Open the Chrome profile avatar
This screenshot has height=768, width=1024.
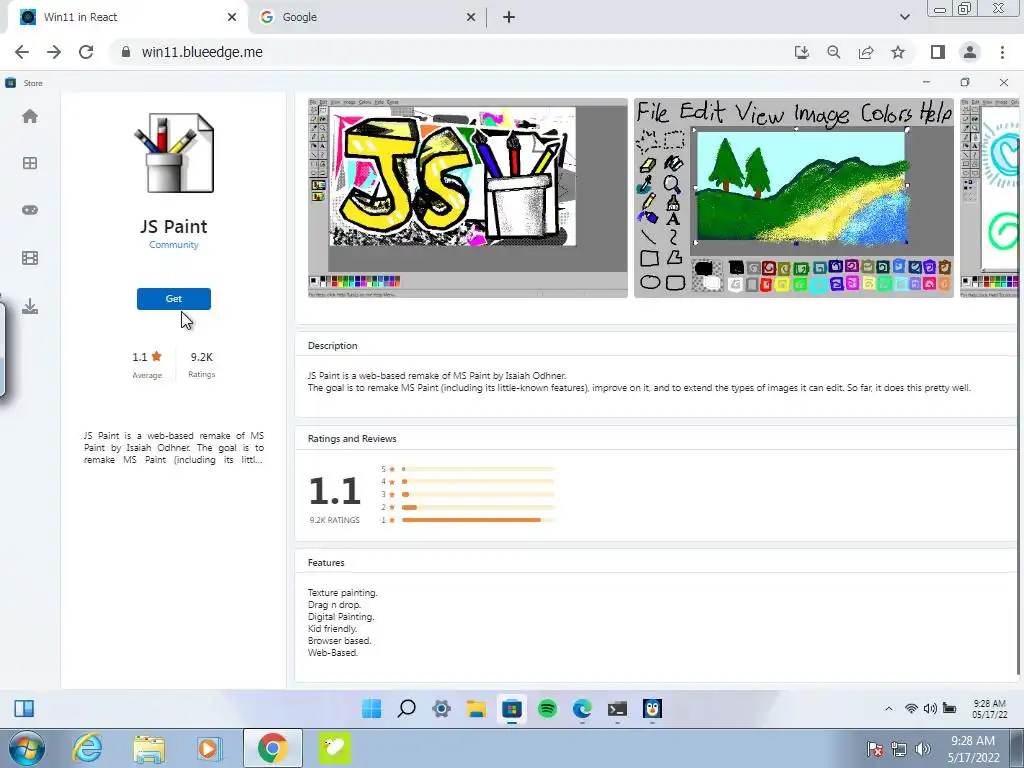tap(970, 52)
